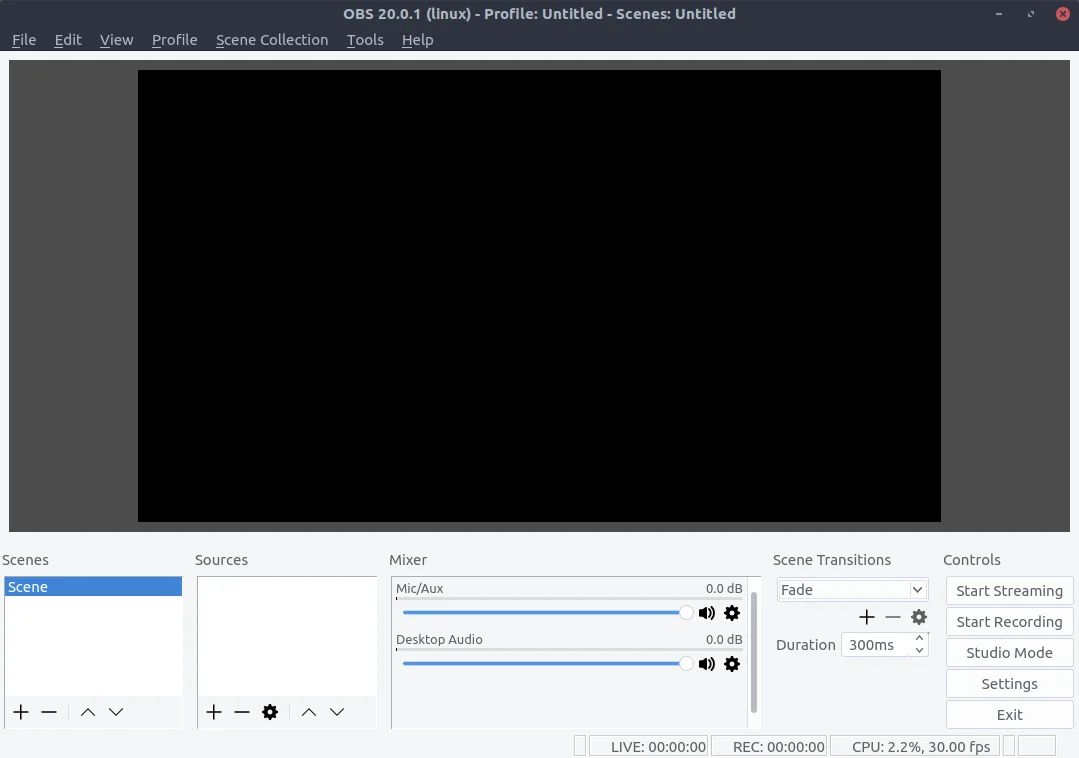
Task: Open source properties gear icon
Action: click(270, 712)
